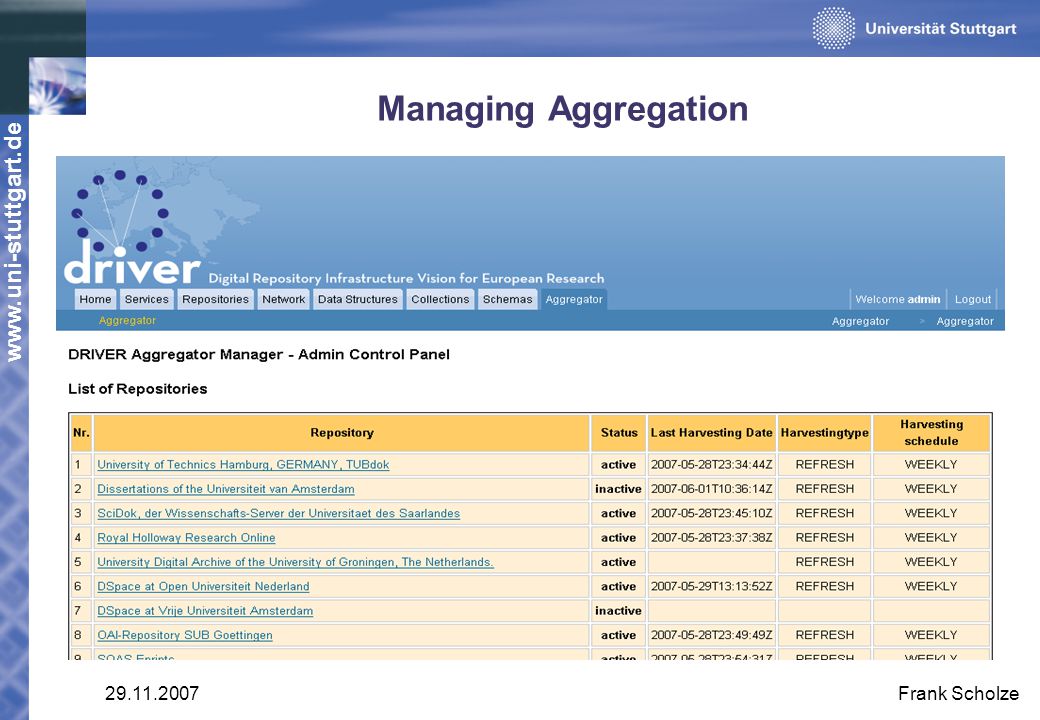Screen dimensions: 1040x720
Task: Open OAI-Repository SUB Goettingen link
Action: coord(185,635)
